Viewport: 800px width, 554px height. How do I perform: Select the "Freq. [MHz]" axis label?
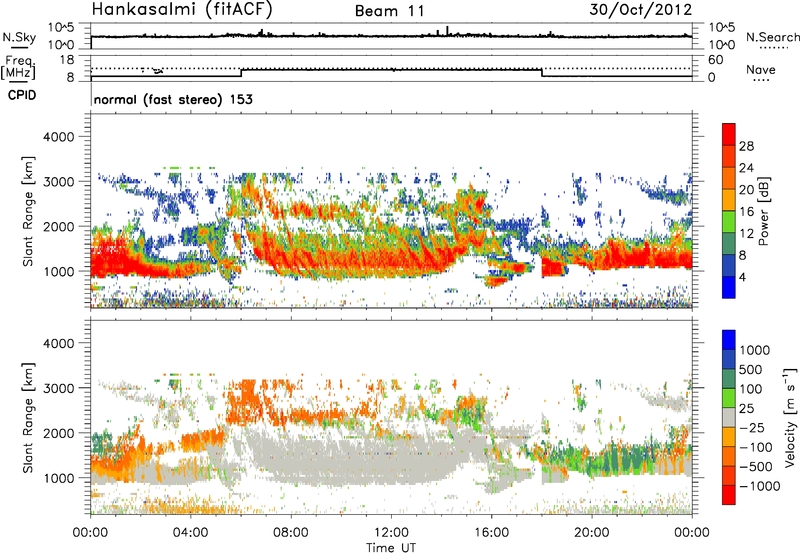(18, 68)
